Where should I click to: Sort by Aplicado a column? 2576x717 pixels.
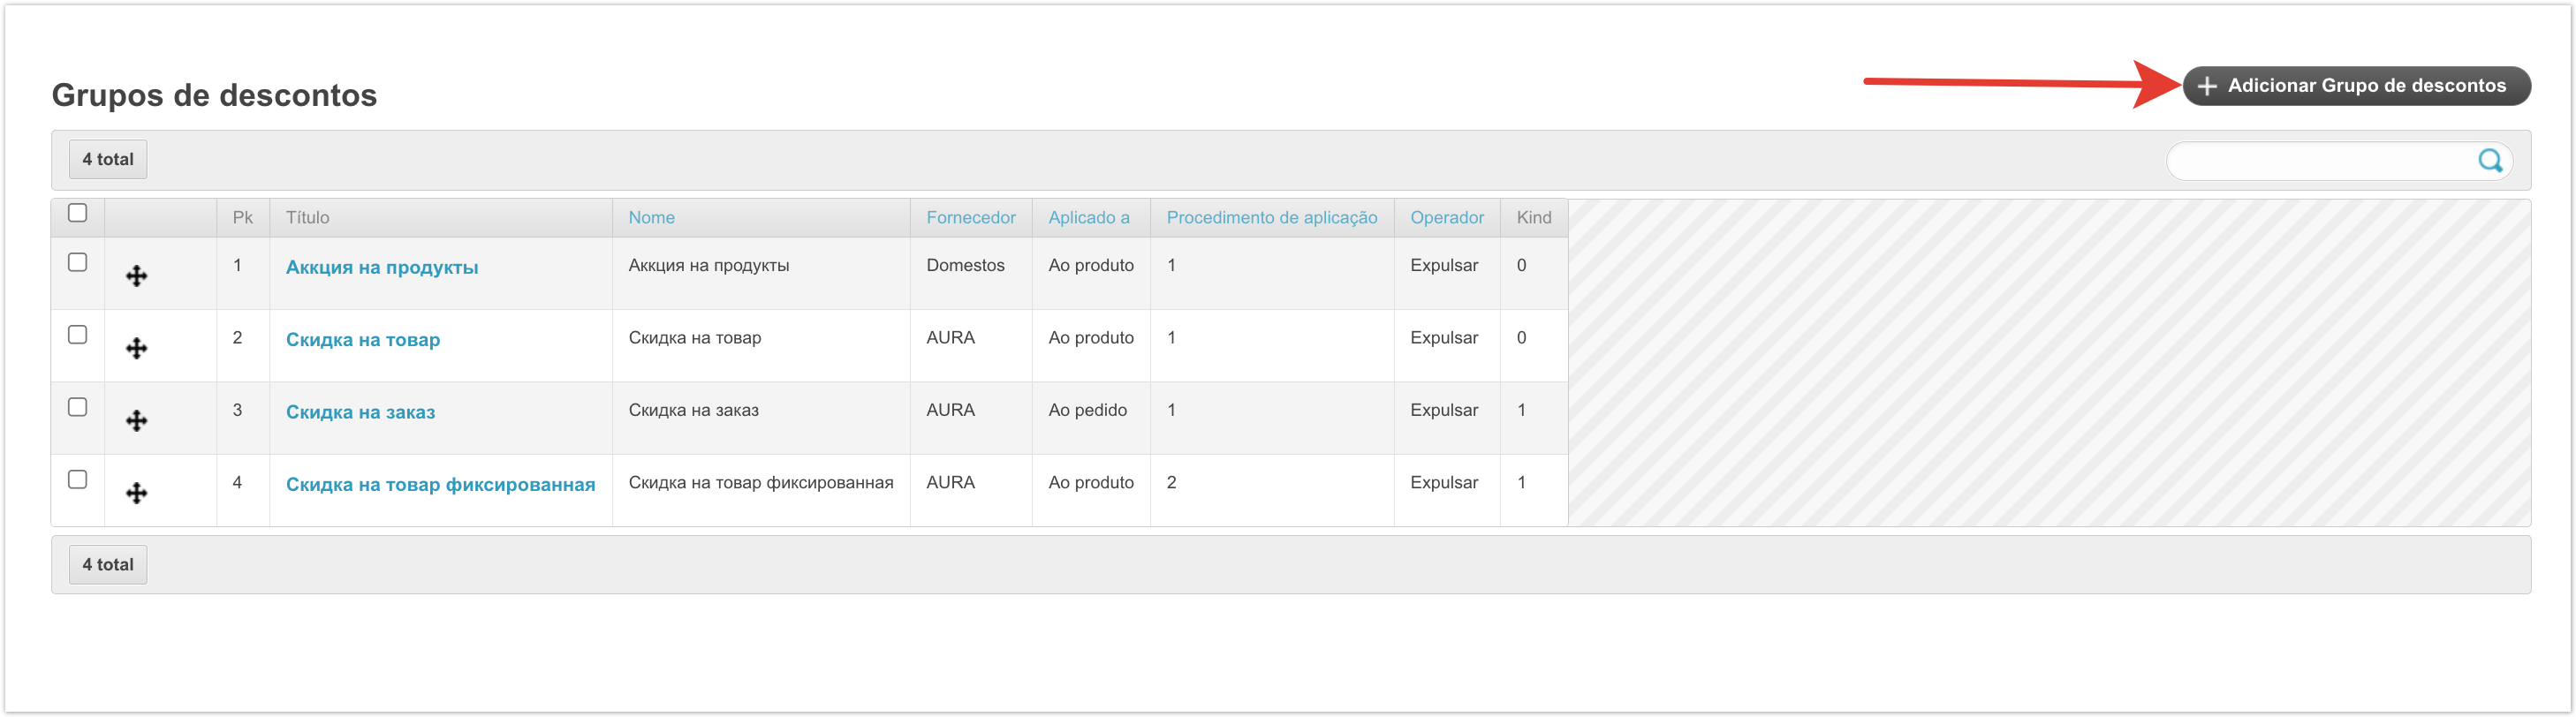point(1088,218)
